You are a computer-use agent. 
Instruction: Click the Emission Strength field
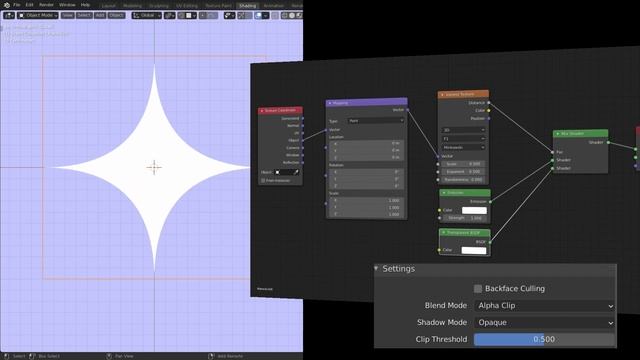pos(465,218)
